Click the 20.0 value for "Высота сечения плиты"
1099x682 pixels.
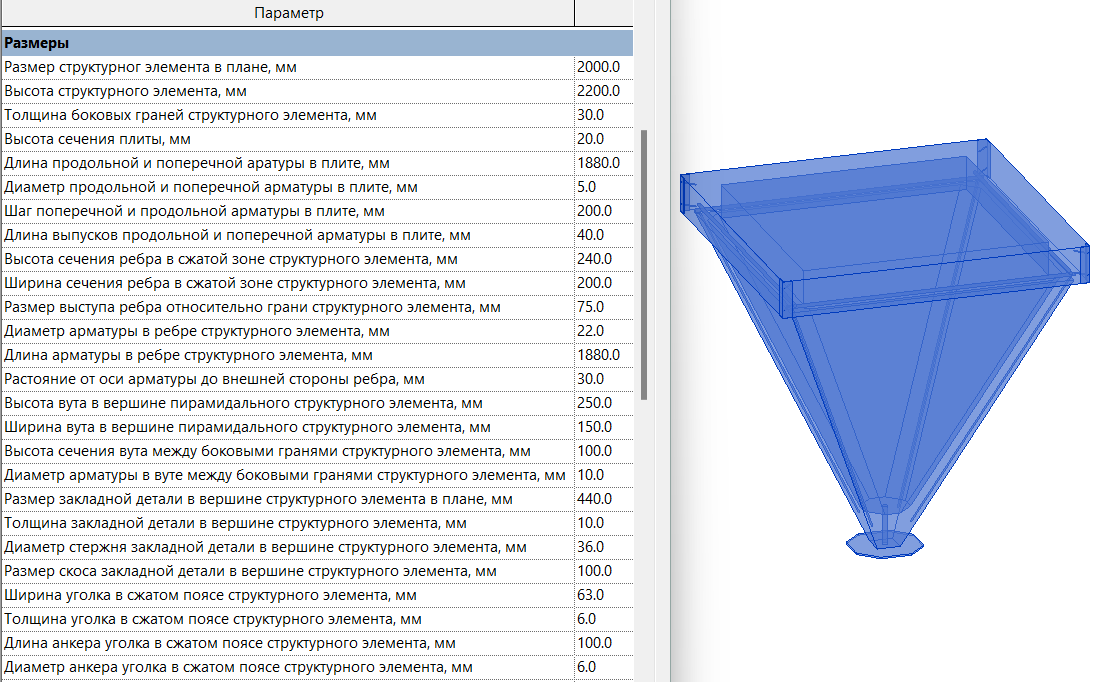591,139
